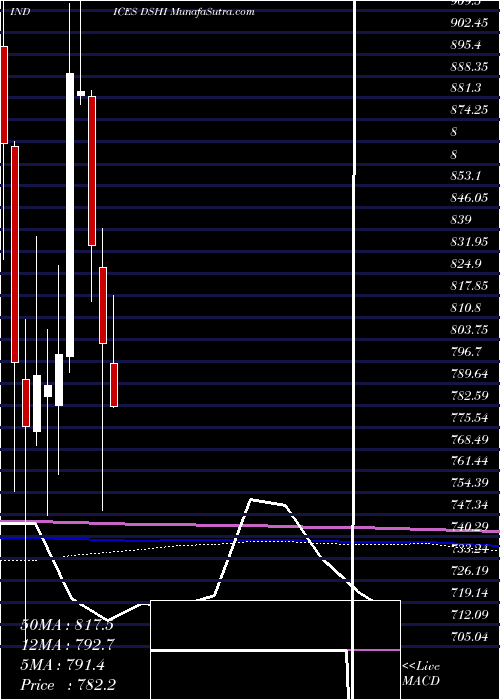The width and height of the screenshot is (500, 700).
Task: Click the 719.14 price axis label
Action: [469, 593]
